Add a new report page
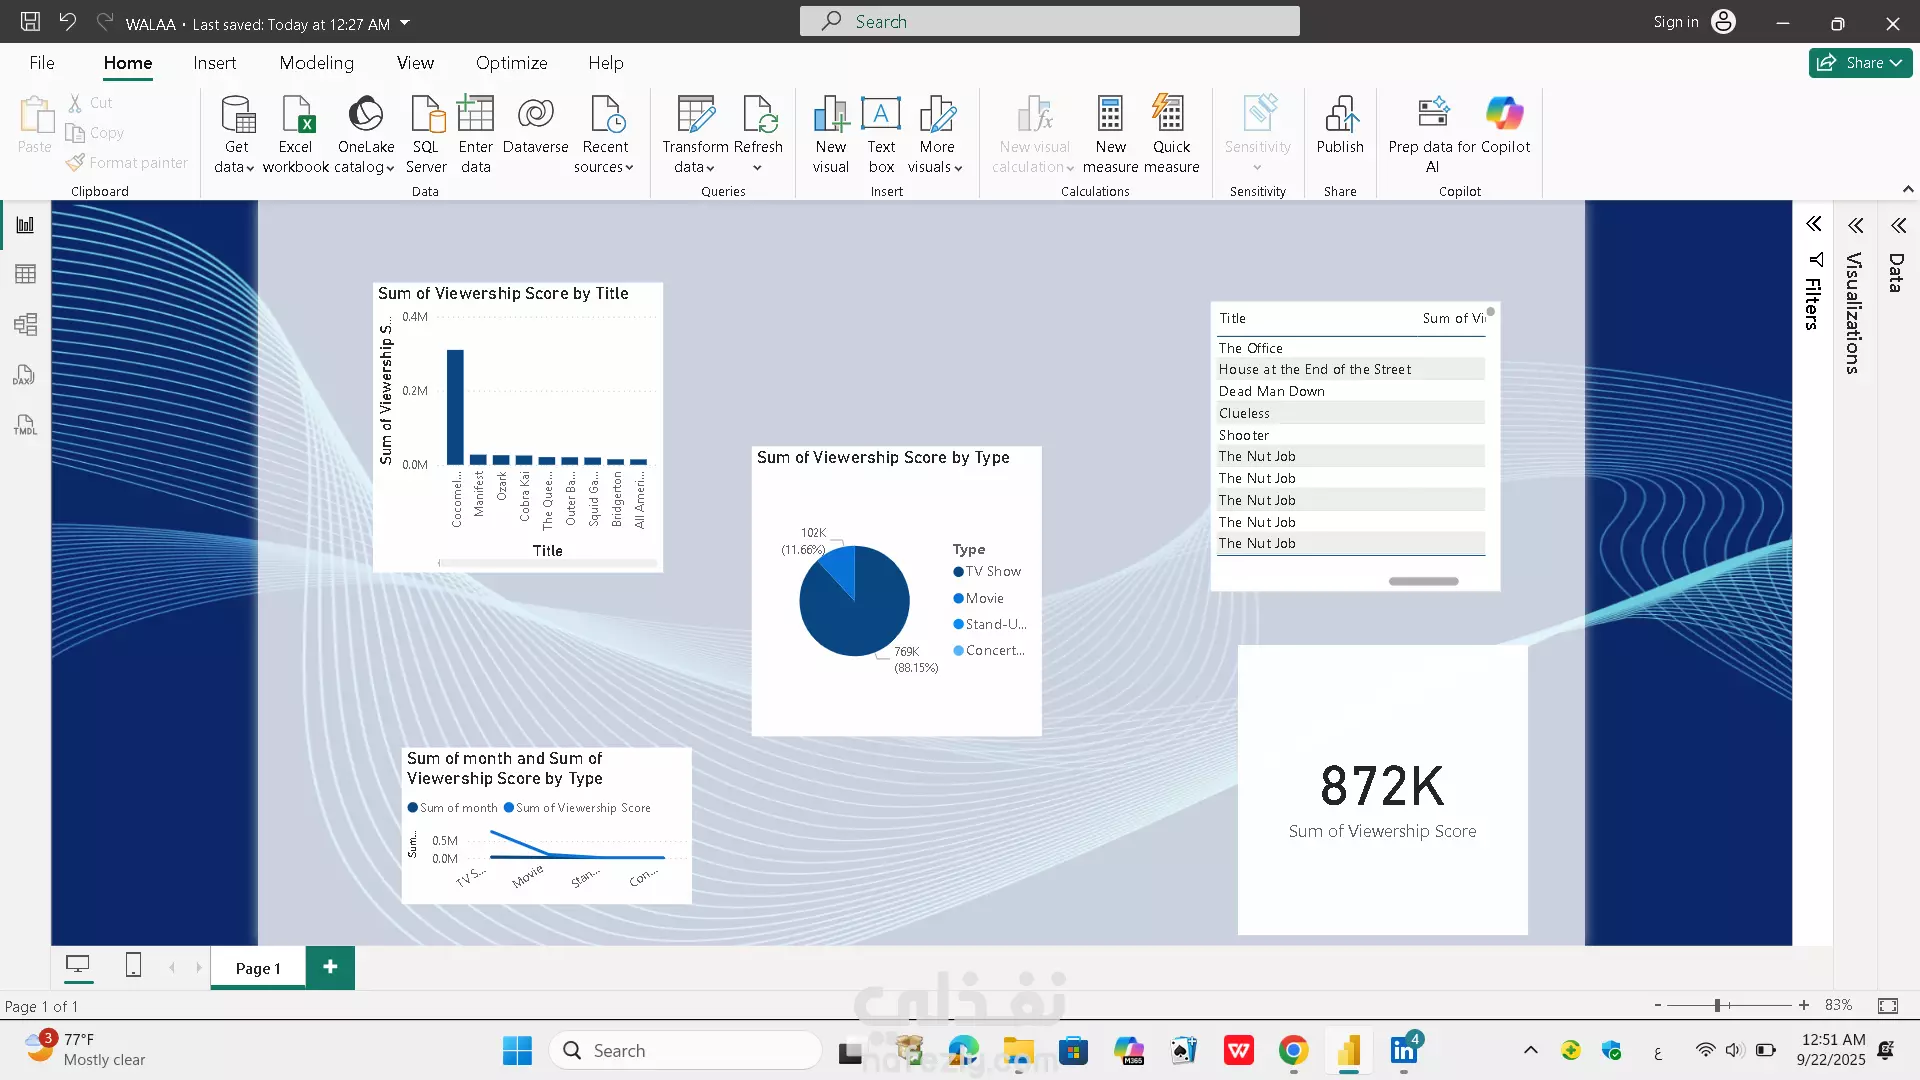 coord(330,967)
